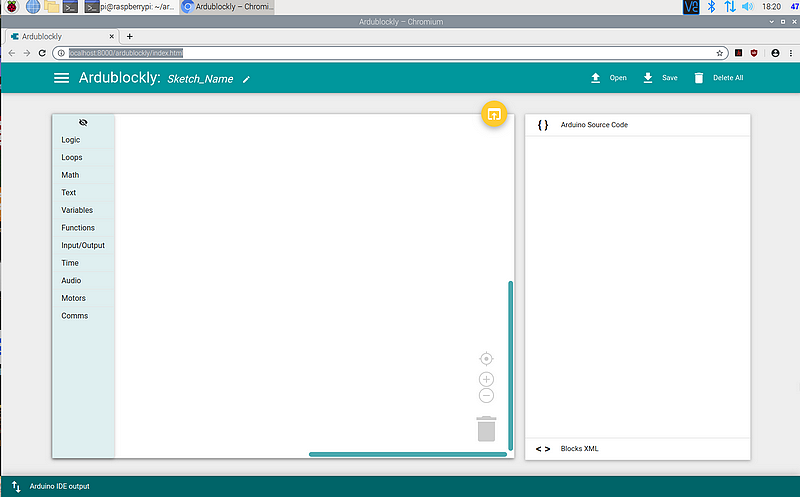The image size is (800, 497).
Task: Click the arrows icon in IDE output bar
Action: (16, 487)
